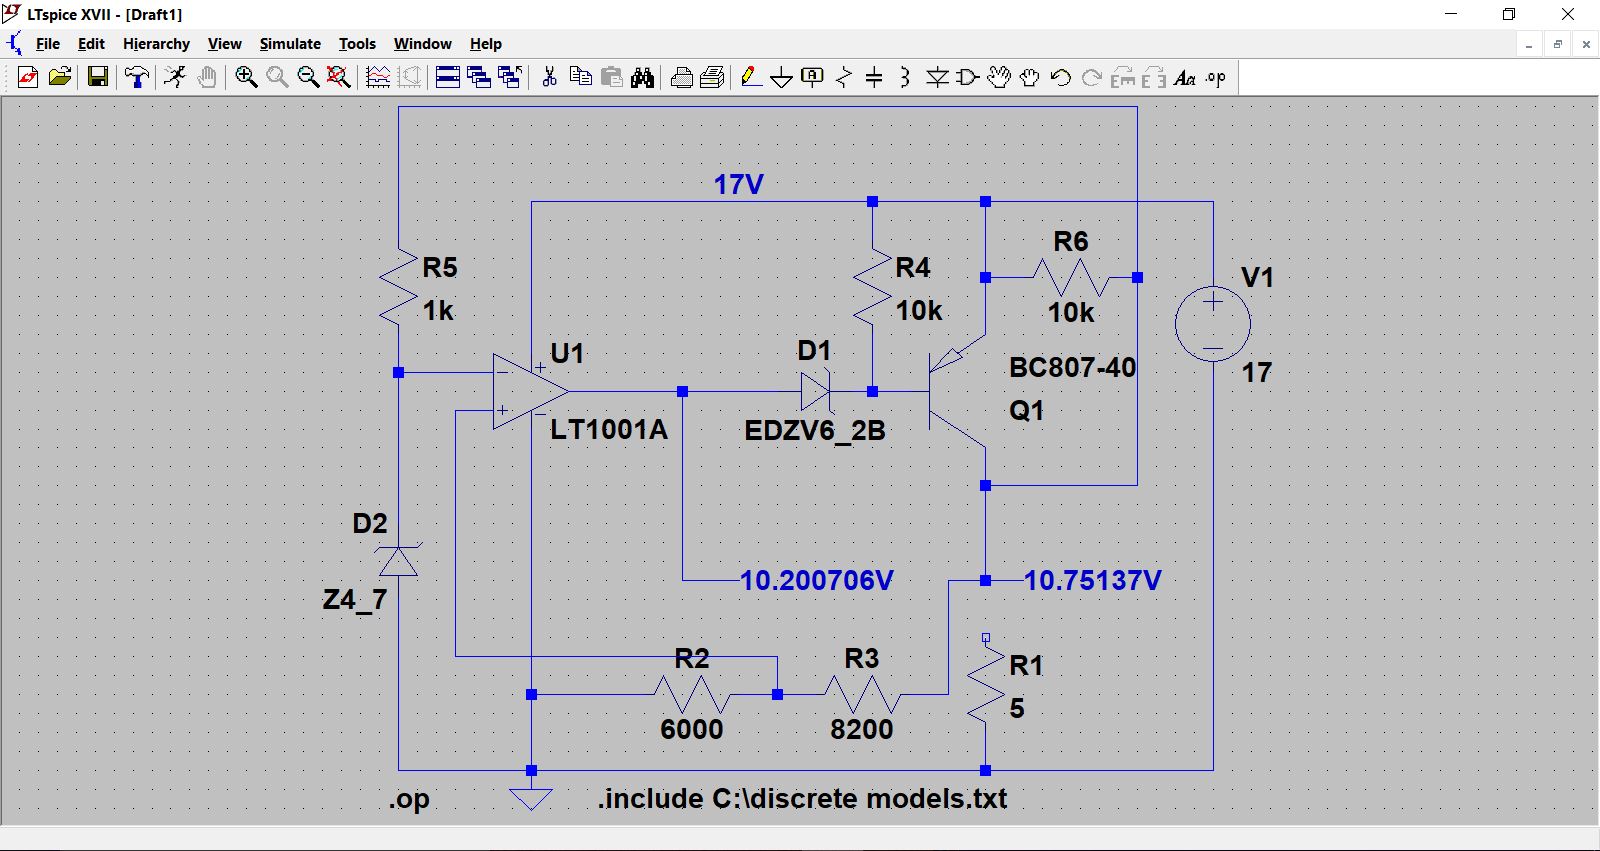Click the pan magnifier icon
The width and height of the screenshot is (1600, 851).
[277, 77]
